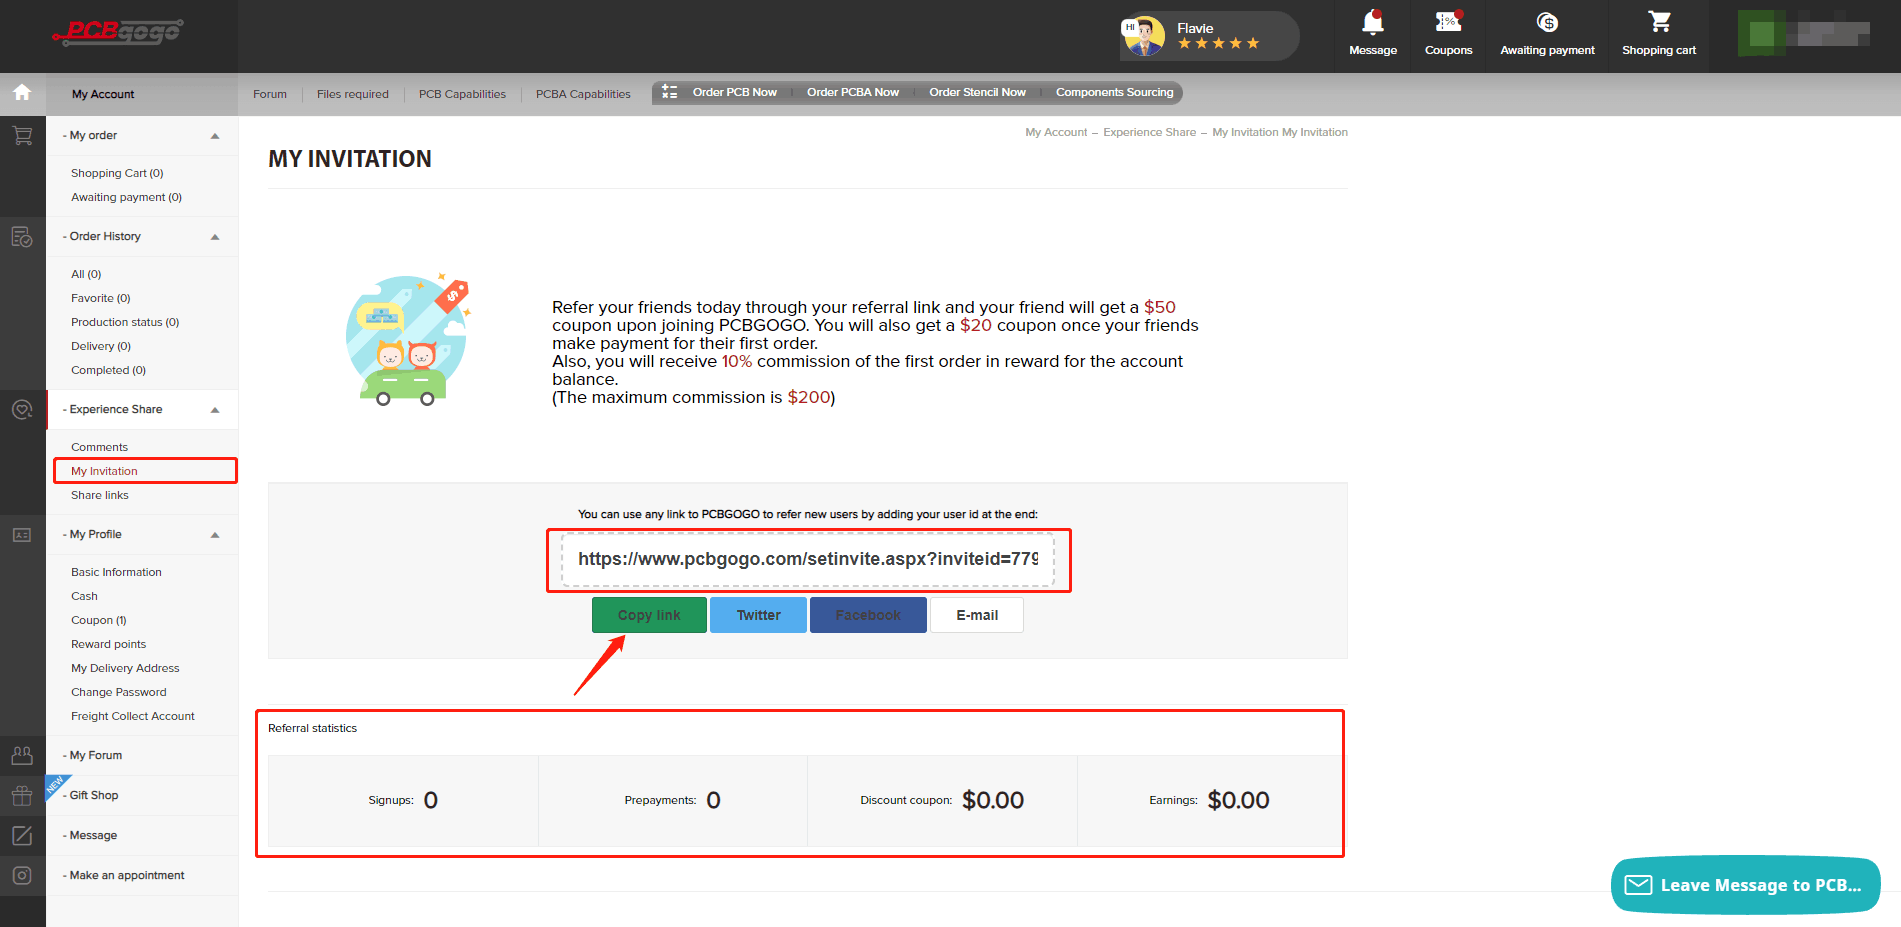Click the profile card sidebar icon

(x=22, y=535)
